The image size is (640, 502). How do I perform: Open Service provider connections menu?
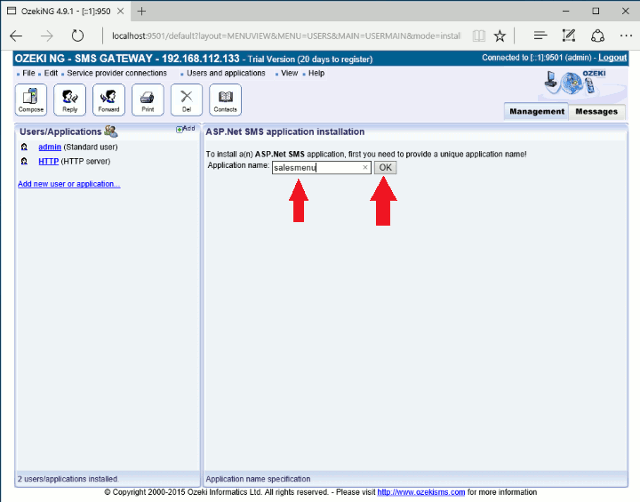[x=116, y=73]
